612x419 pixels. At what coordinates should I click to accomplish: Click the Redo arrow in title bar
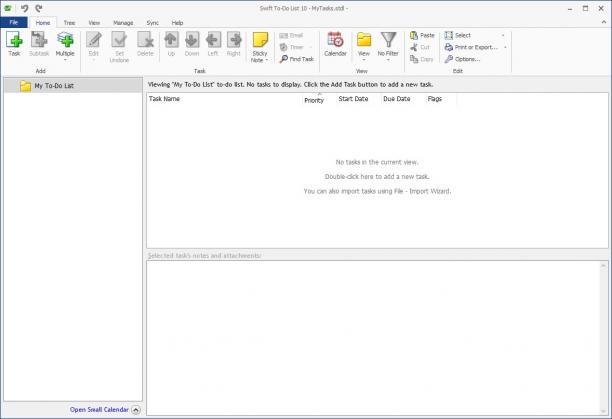[39, 8]
